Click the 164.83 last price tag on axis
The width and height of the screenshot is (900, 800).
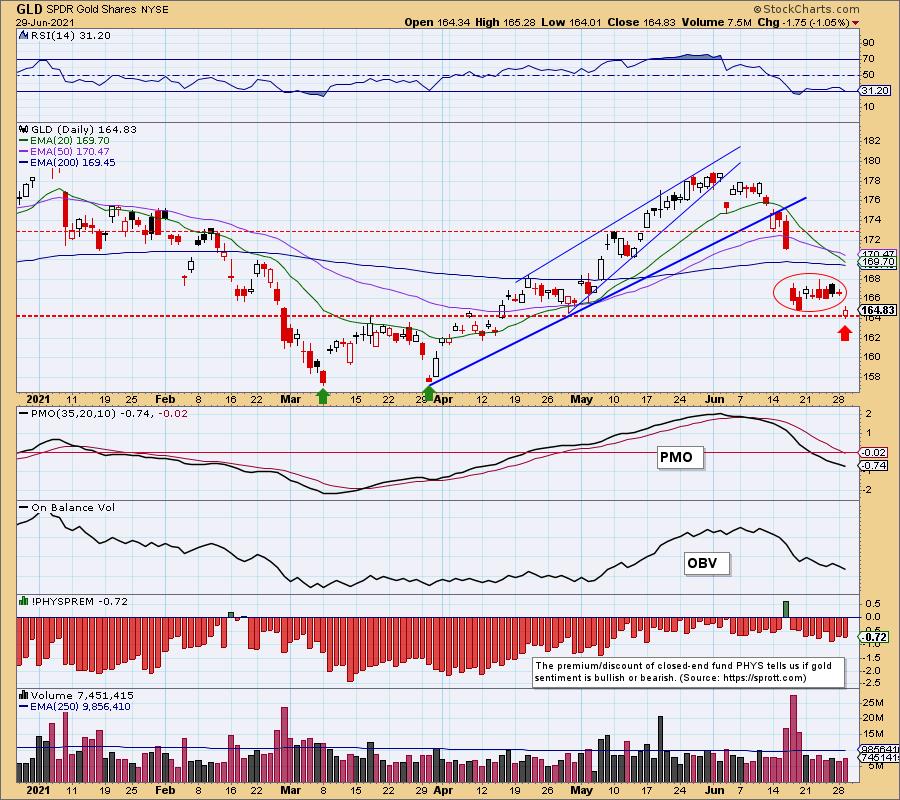pyautogui.click(x=878, y=310)
